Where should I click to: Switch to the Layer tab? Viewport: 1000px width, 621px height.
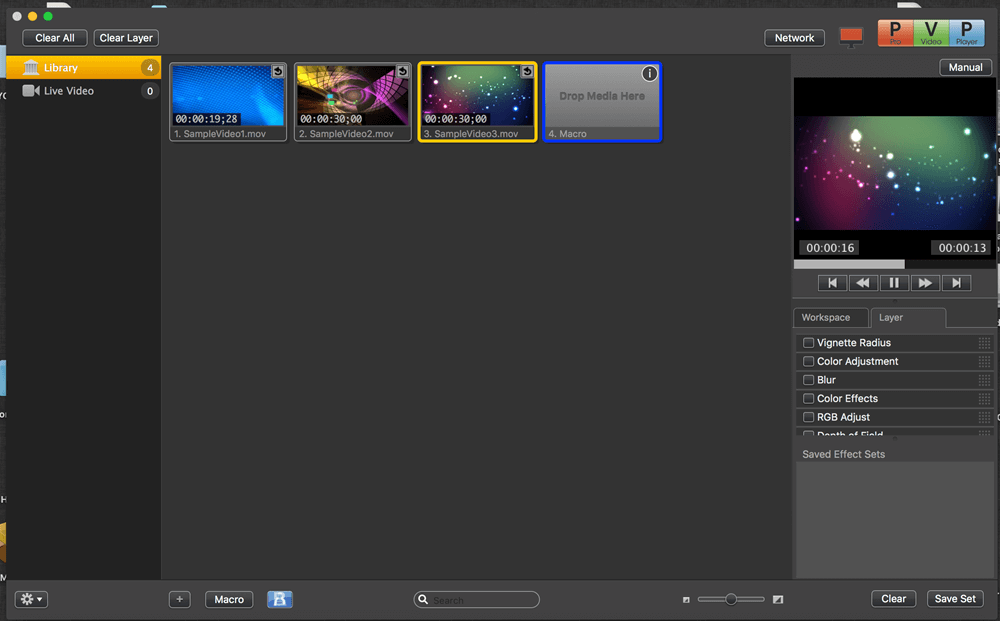[908, 318]
